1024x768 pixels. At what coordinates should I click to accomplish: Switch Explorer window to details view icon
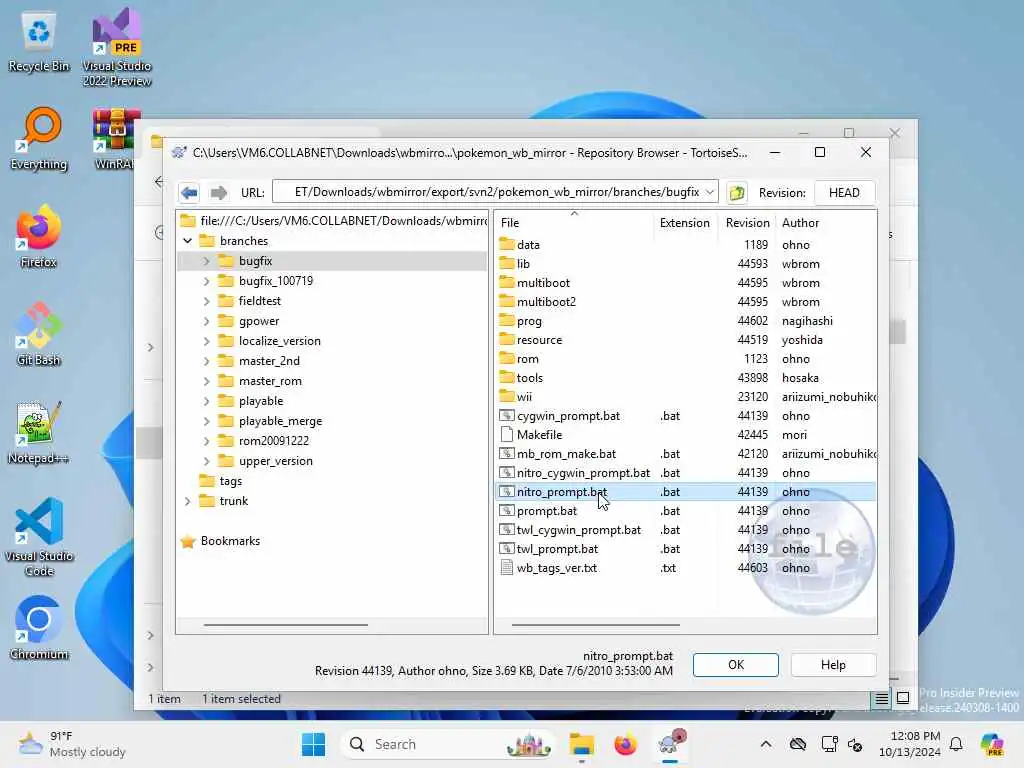coord(881,699)
